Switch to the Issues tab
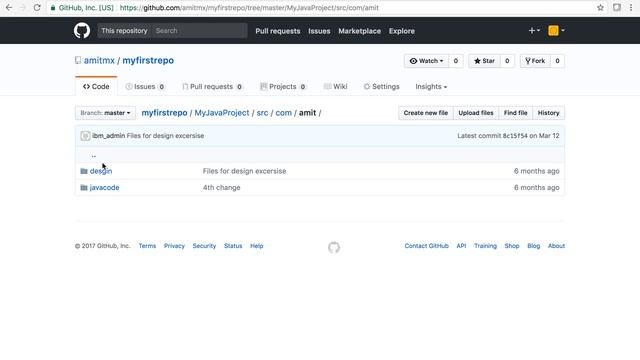 [x=145, y=87]
